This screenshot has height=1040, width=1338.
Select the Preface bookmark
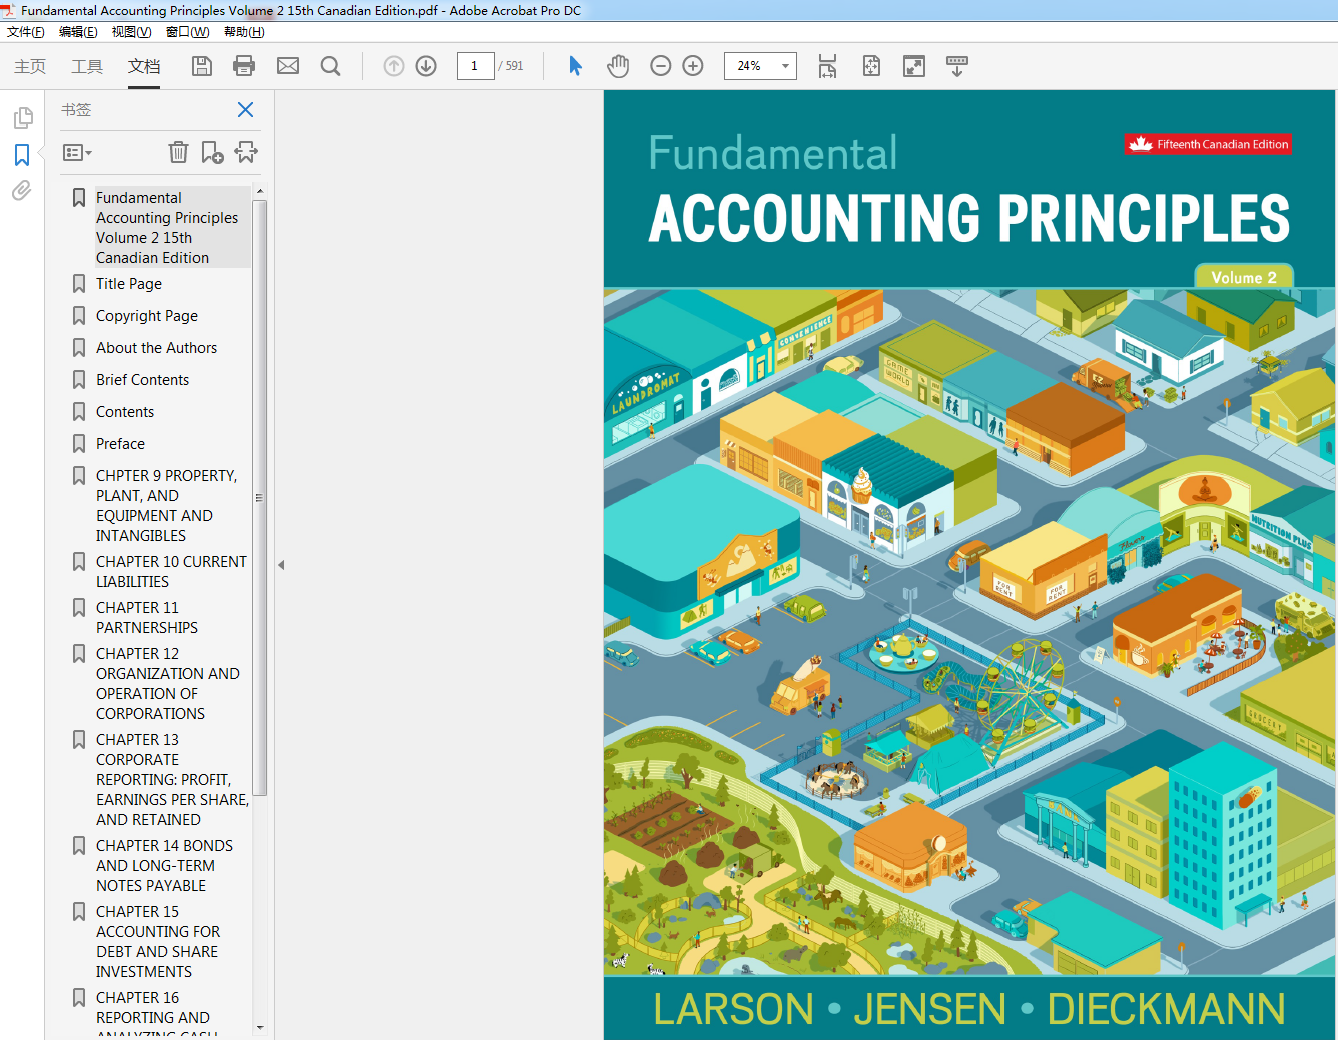tap(120, 444)
